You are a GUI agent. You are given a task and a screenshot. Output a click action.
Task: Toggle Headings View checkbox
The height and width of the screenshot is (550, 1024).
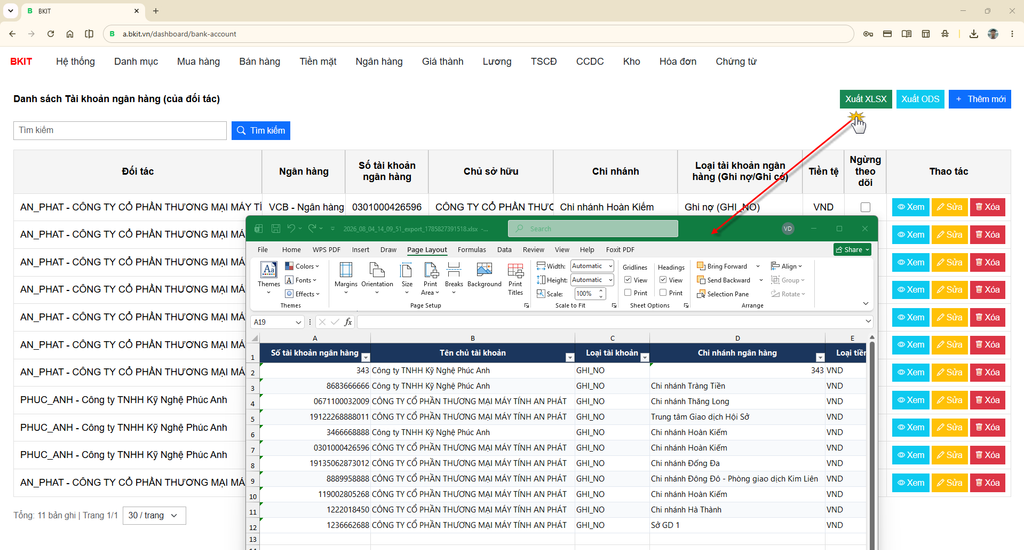click(x=663, y=280)
